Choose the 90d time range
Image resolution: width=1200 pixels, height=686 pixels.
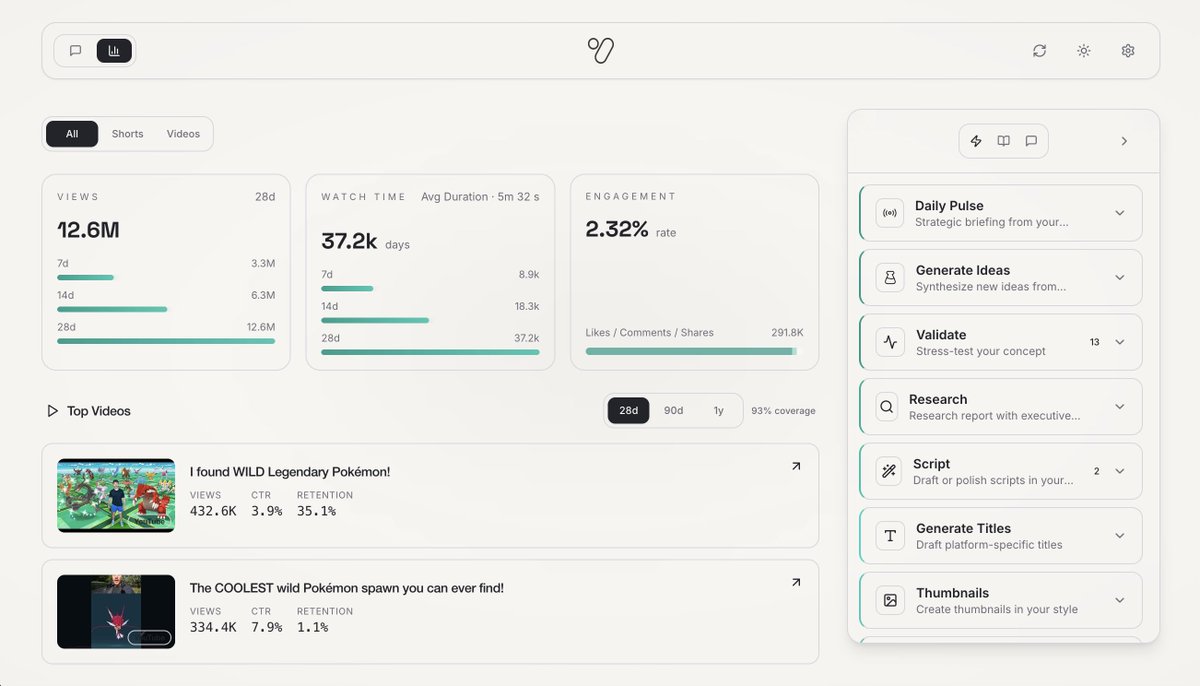coord(674,411)
